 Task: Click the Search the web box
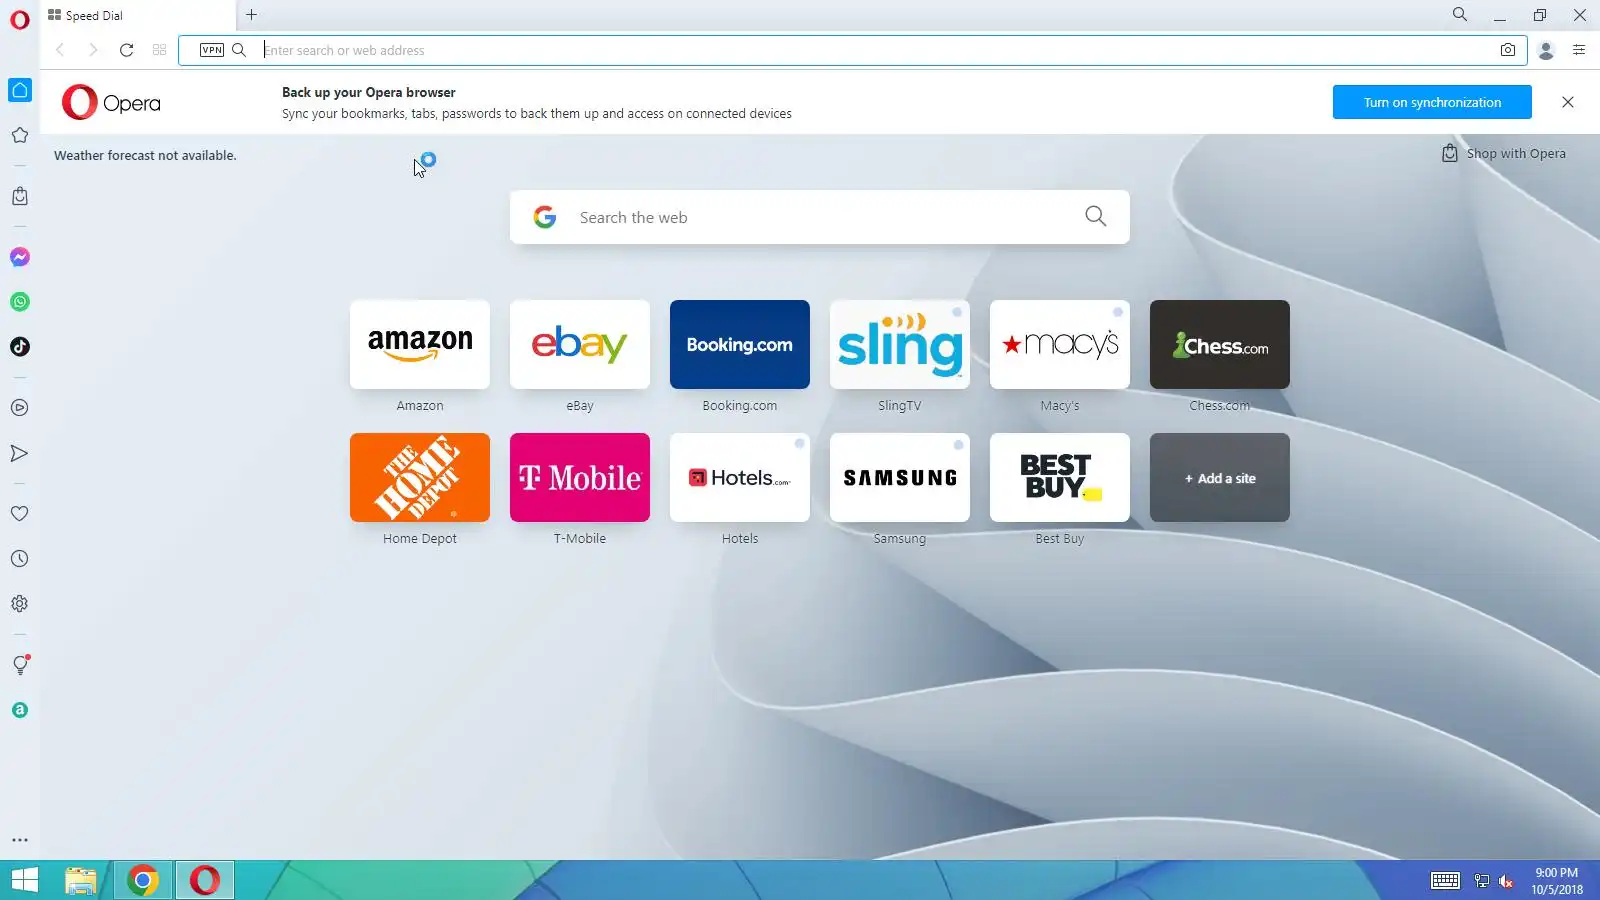tap(820, 217)
